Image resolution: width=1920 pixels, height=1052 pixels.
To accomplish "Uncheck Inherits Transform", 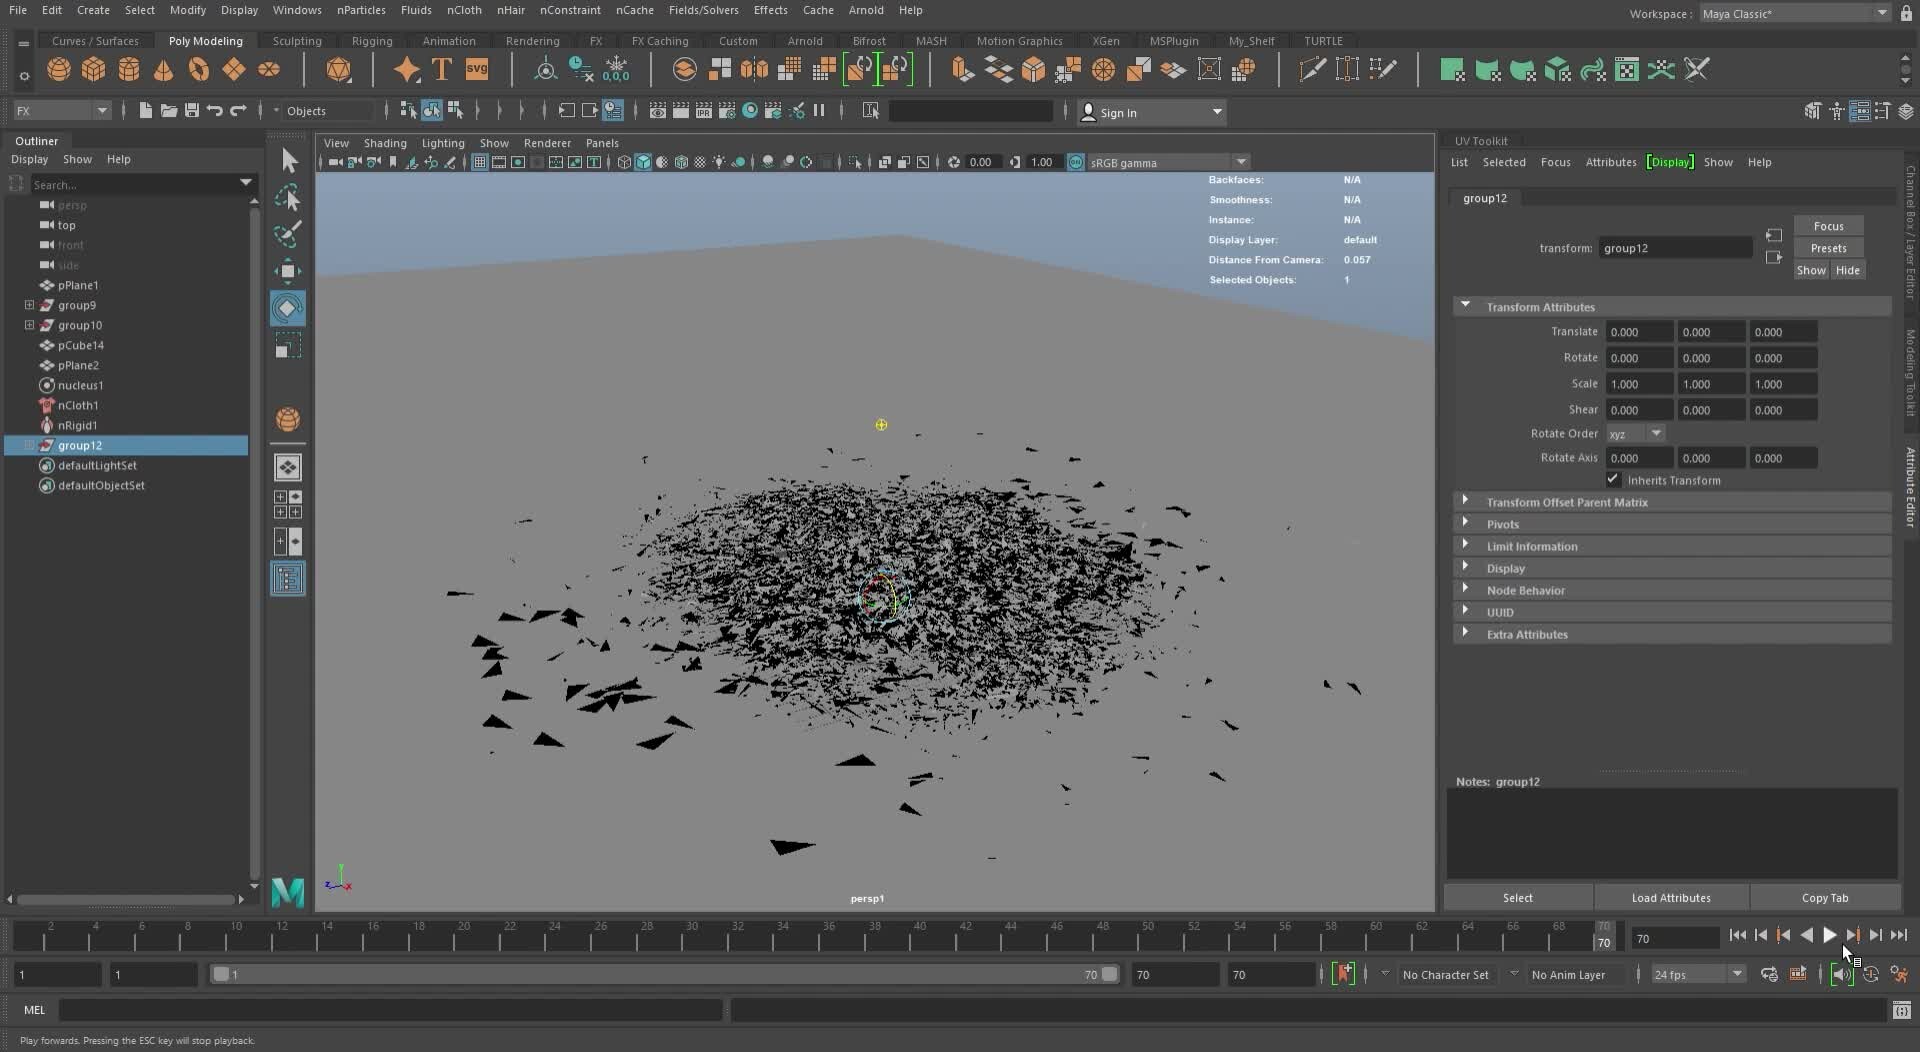I will point(1613,480).
